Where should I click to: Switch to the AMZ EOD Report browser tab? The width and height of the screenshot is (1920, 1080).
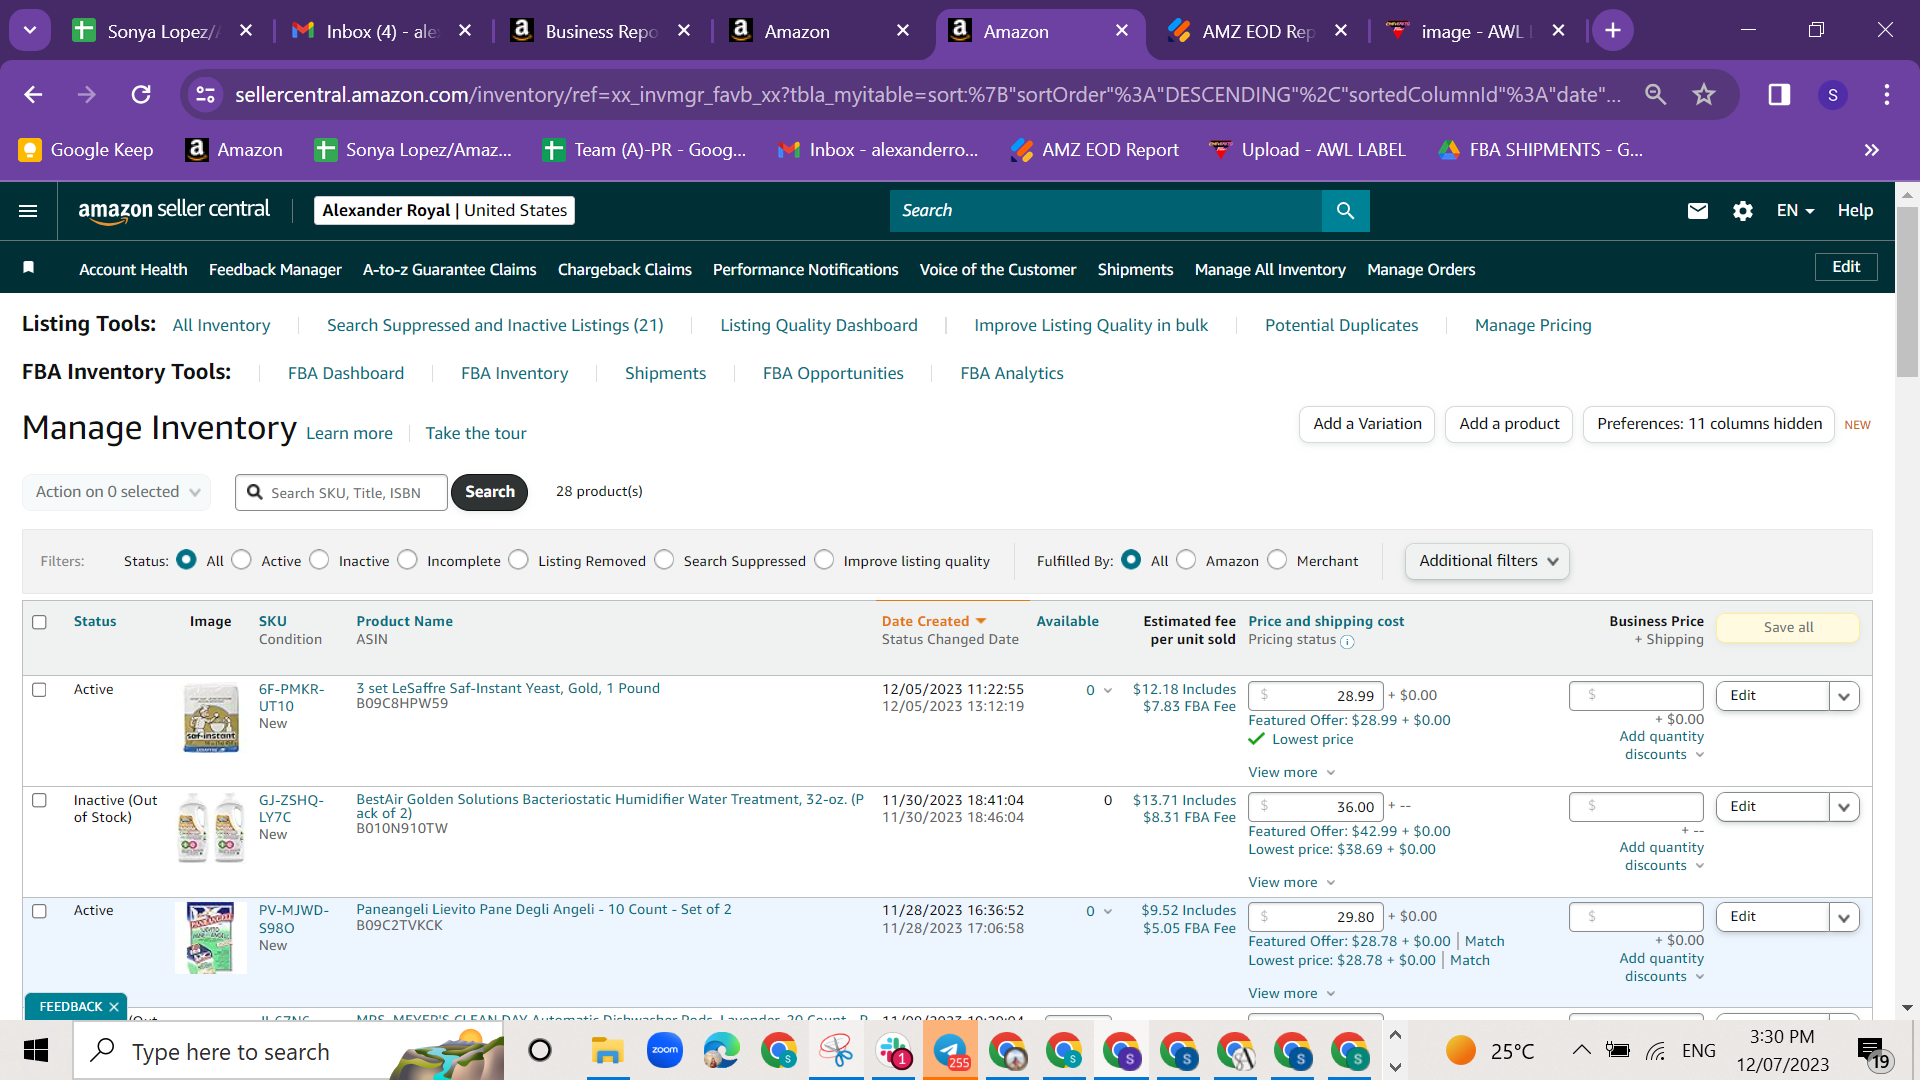pos(1258,31)
